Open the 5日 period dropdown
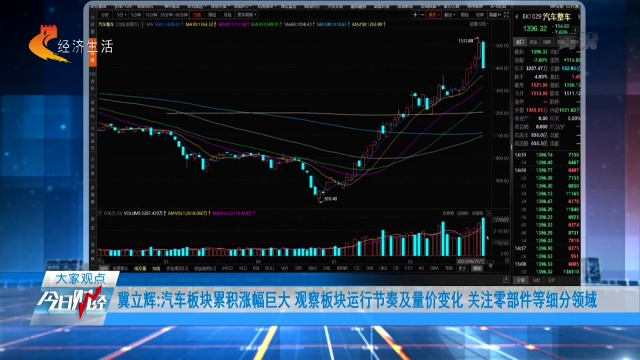The width and height of the screenshot is (640, 360). coord(121,15)
